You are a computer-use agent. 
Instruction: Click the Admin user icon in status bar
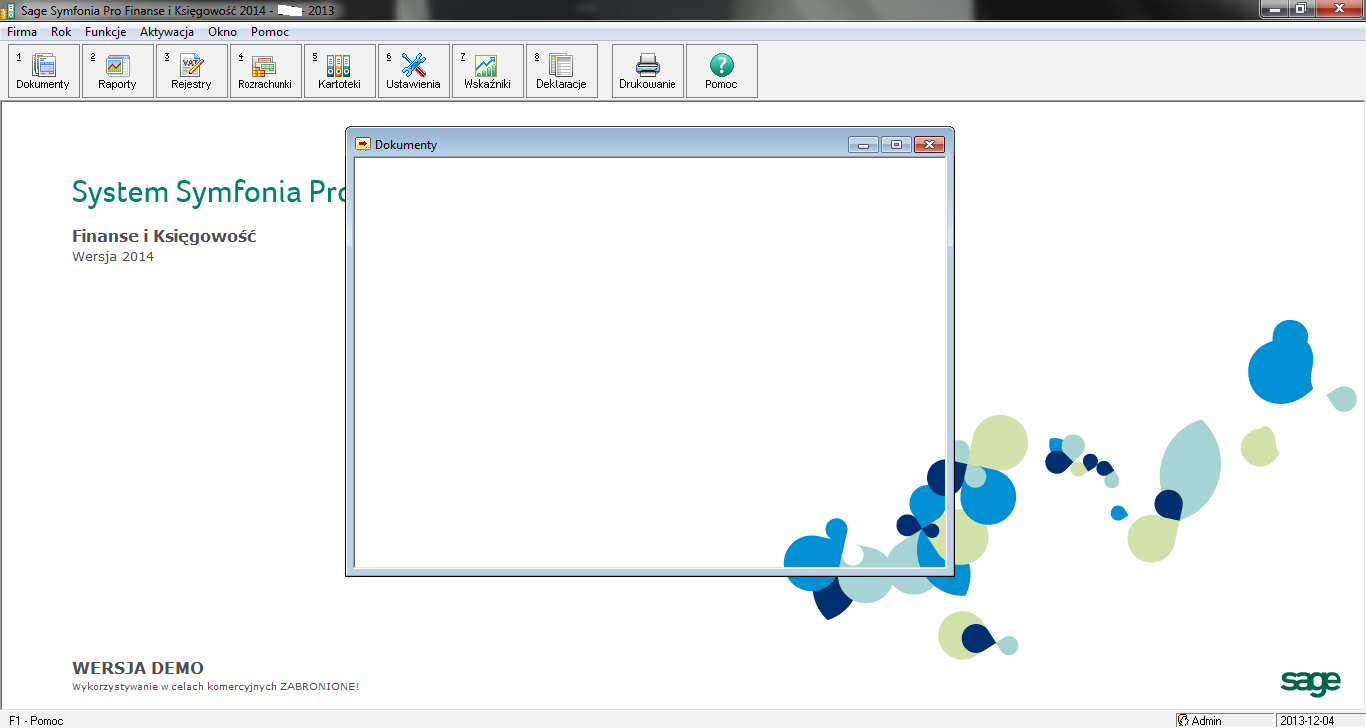pyautogui.click(x=1182, y=720)
